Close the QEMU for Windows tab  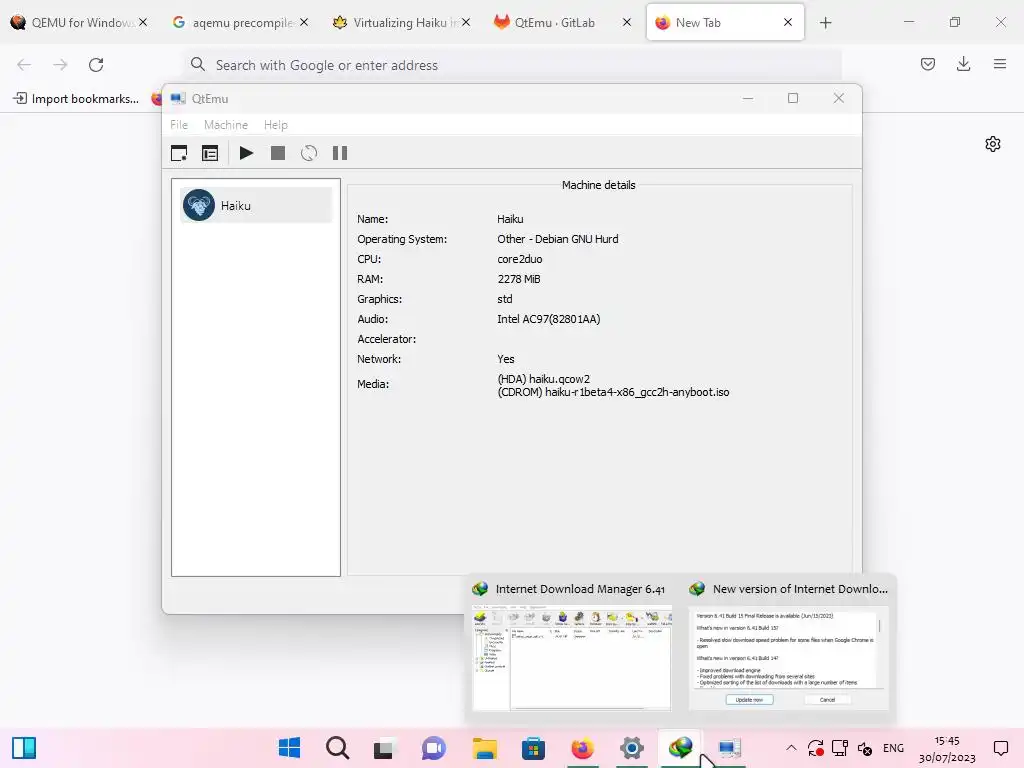(x=143, y=22)
